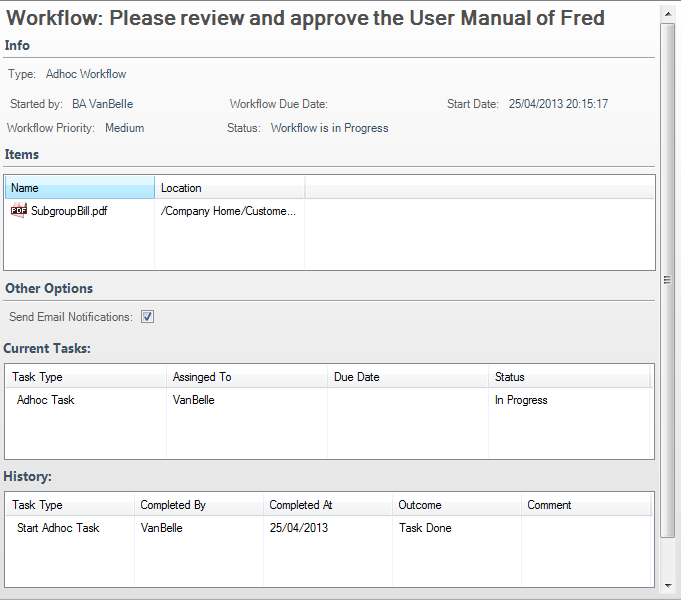Click the In Progress status cell
The image size is (681, 600).
(x=521, y=400)
